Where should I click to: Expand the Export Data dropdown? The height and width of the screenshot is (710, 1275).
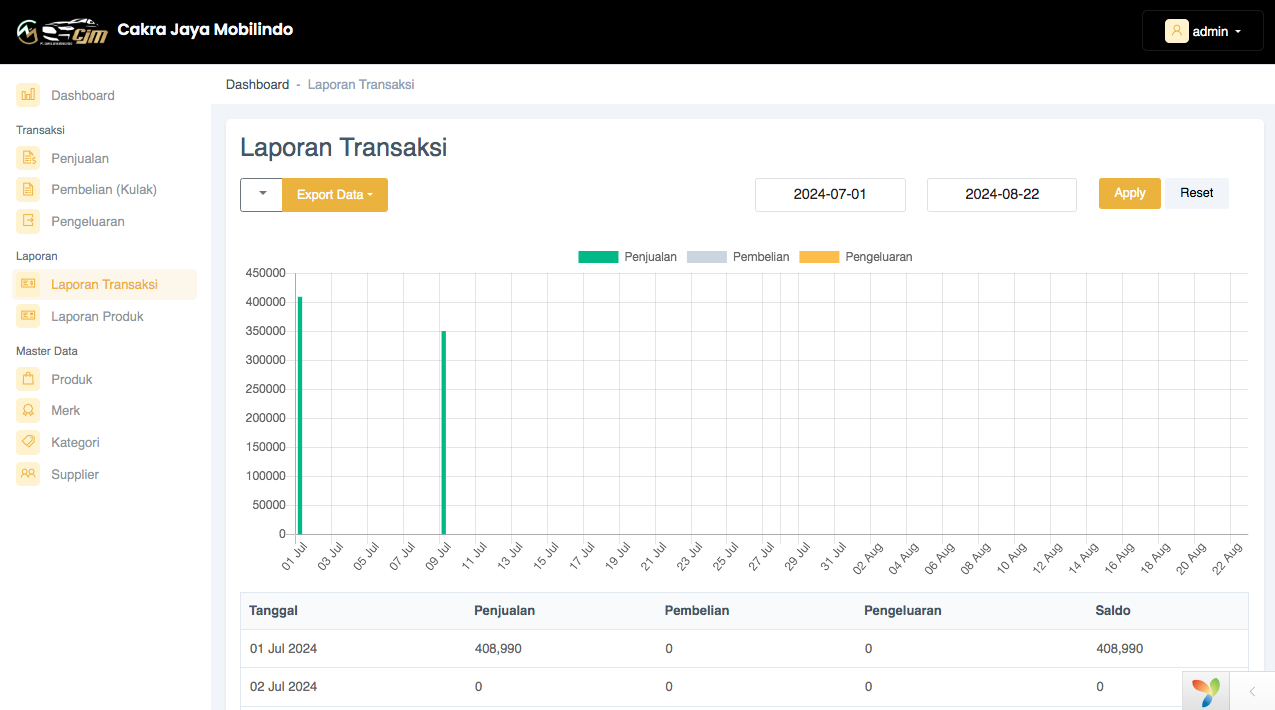click(x=335, y=195)
